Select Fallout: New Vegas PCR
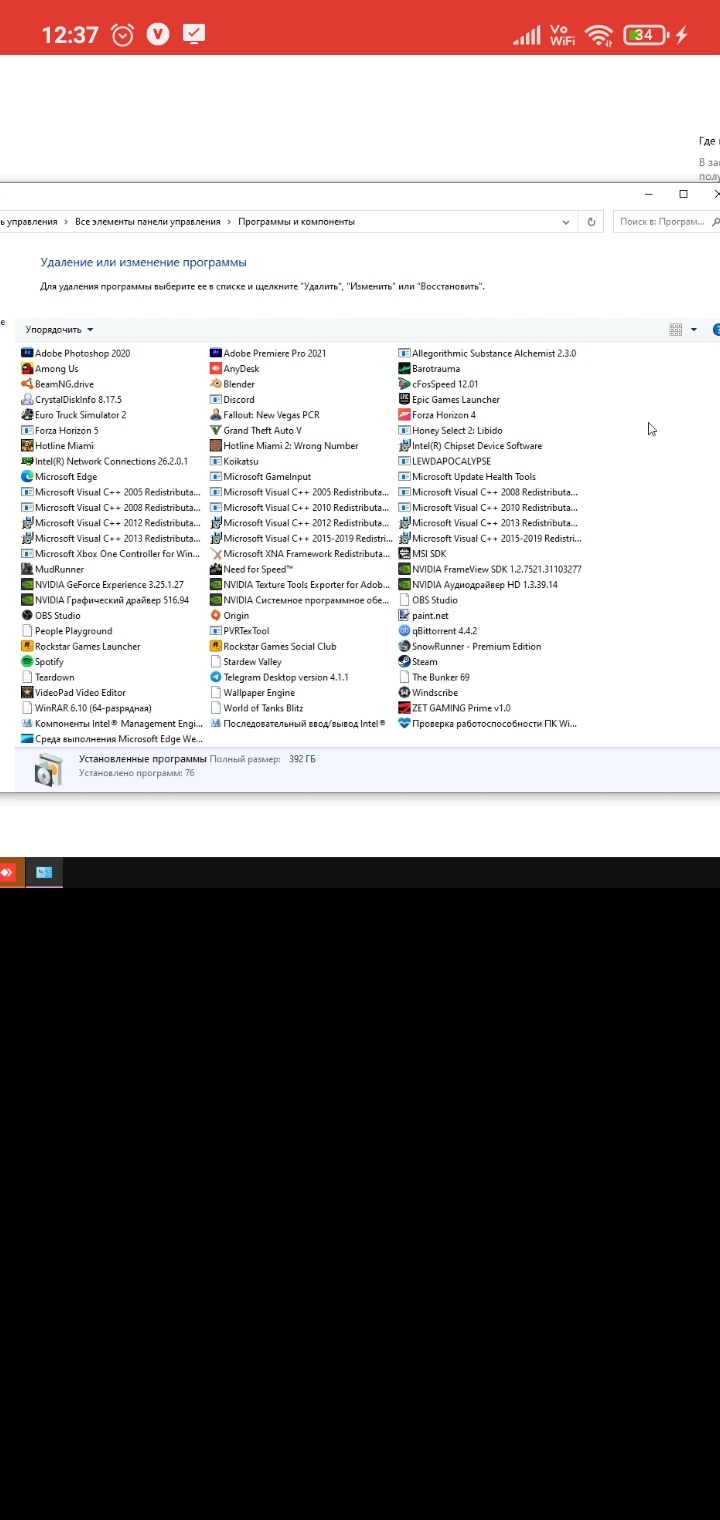The image size is (720, 1520). pyautogui.click(x=265, y=415)
